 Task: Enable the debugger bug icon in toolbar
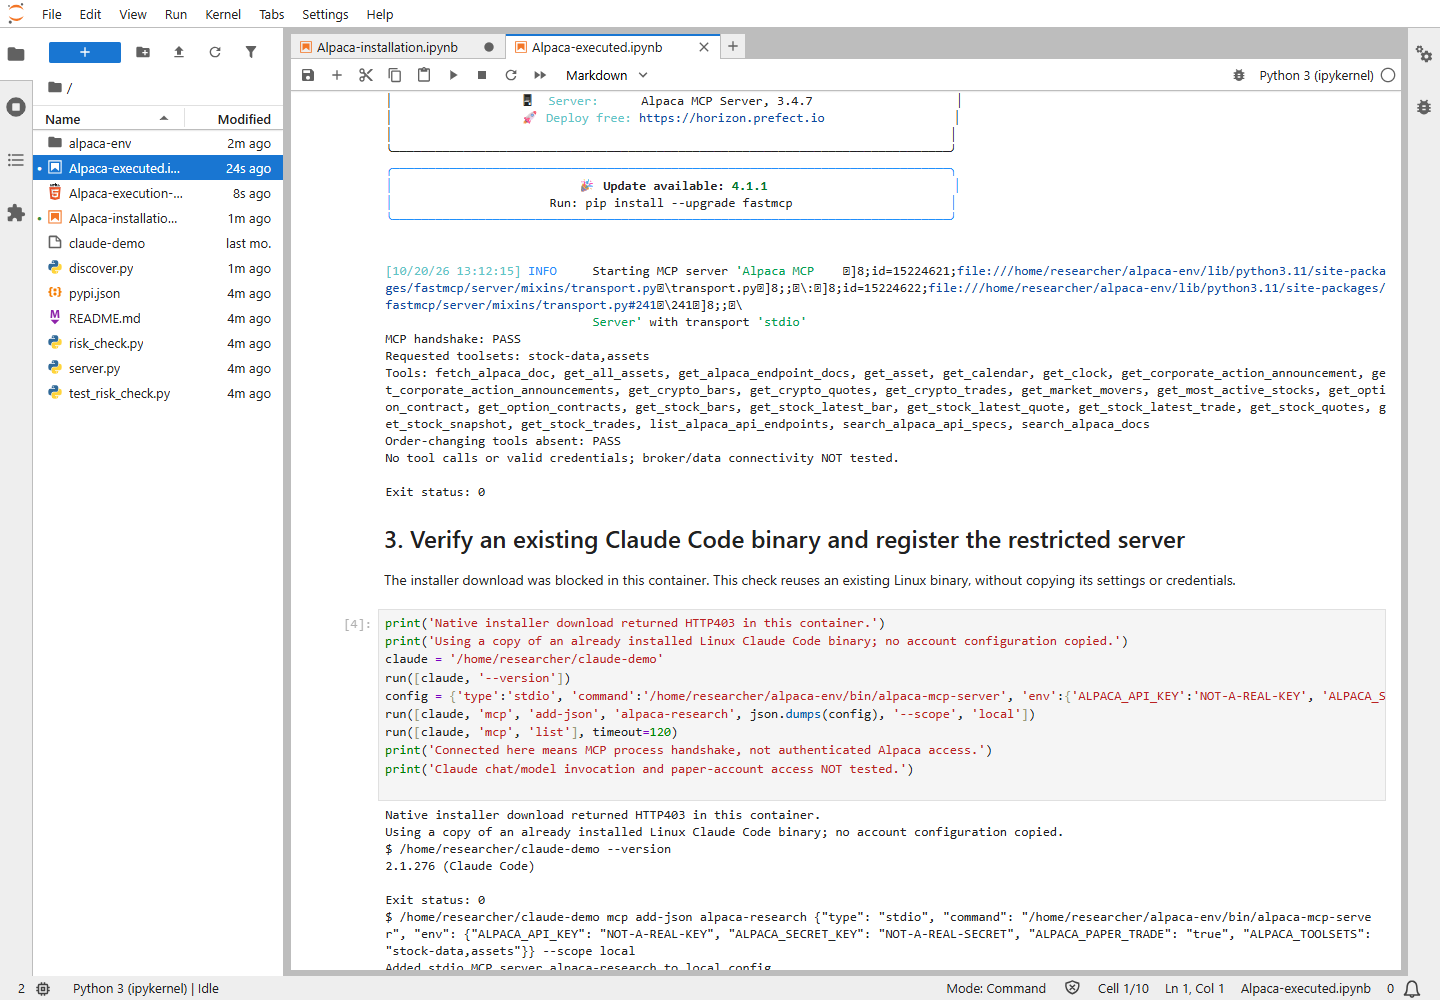pyautogui.click(x=1239, y=75)
